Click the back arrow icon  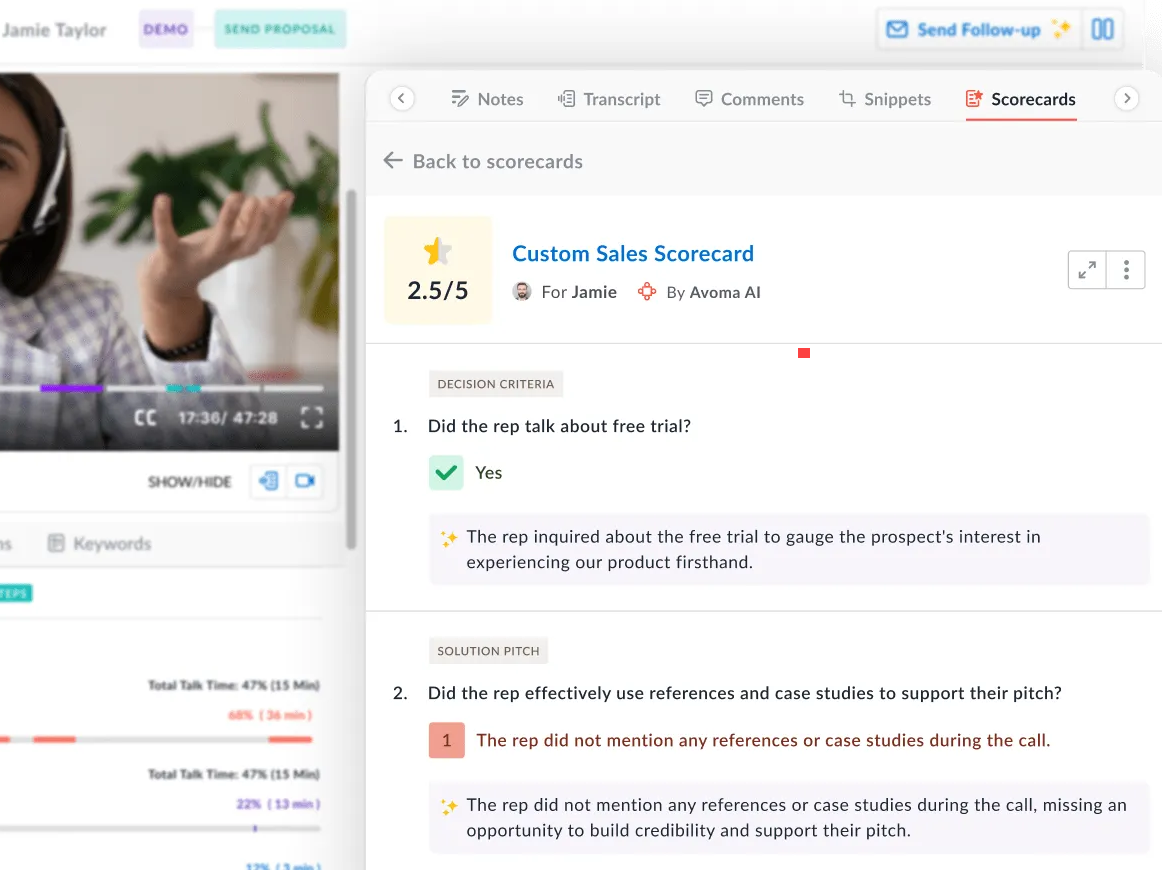(393, 160)
